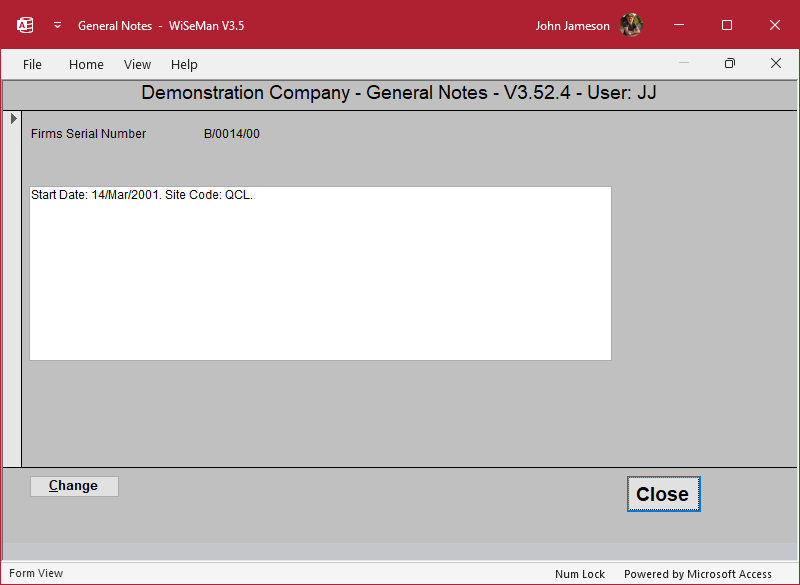Switch to the Home tab
Viewport: 800px width, 585px height.
click(x=86, y=64)
